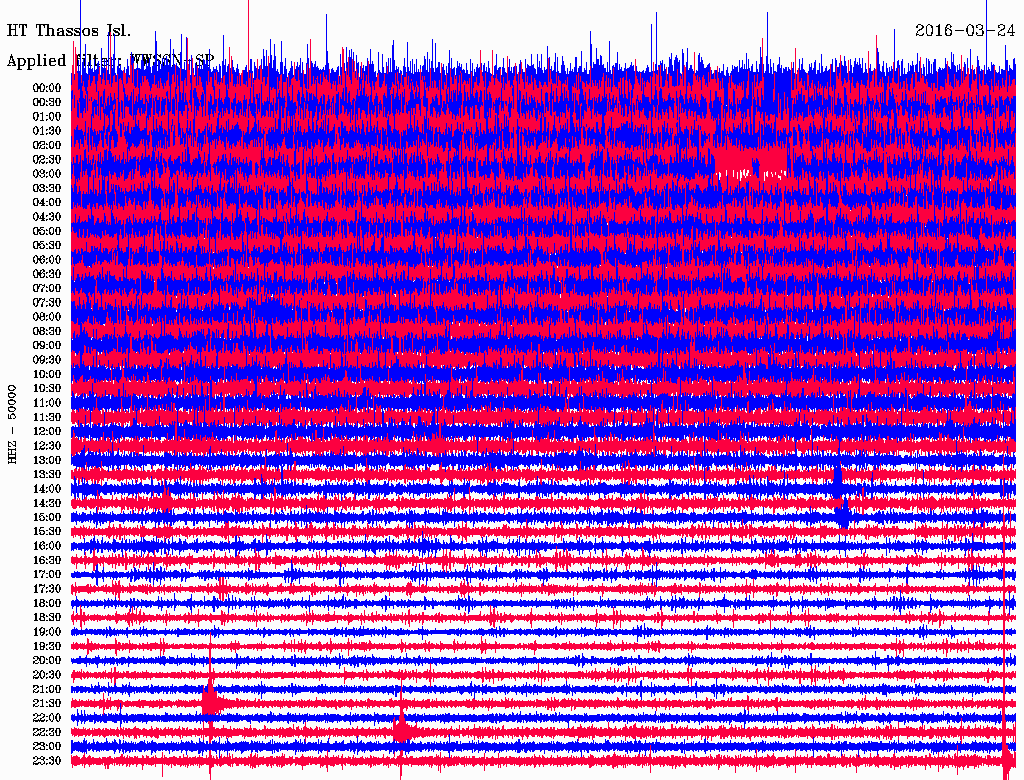
Task: Click the 18:30 time label
Action: pyautogui.click(x=47, y=617)
